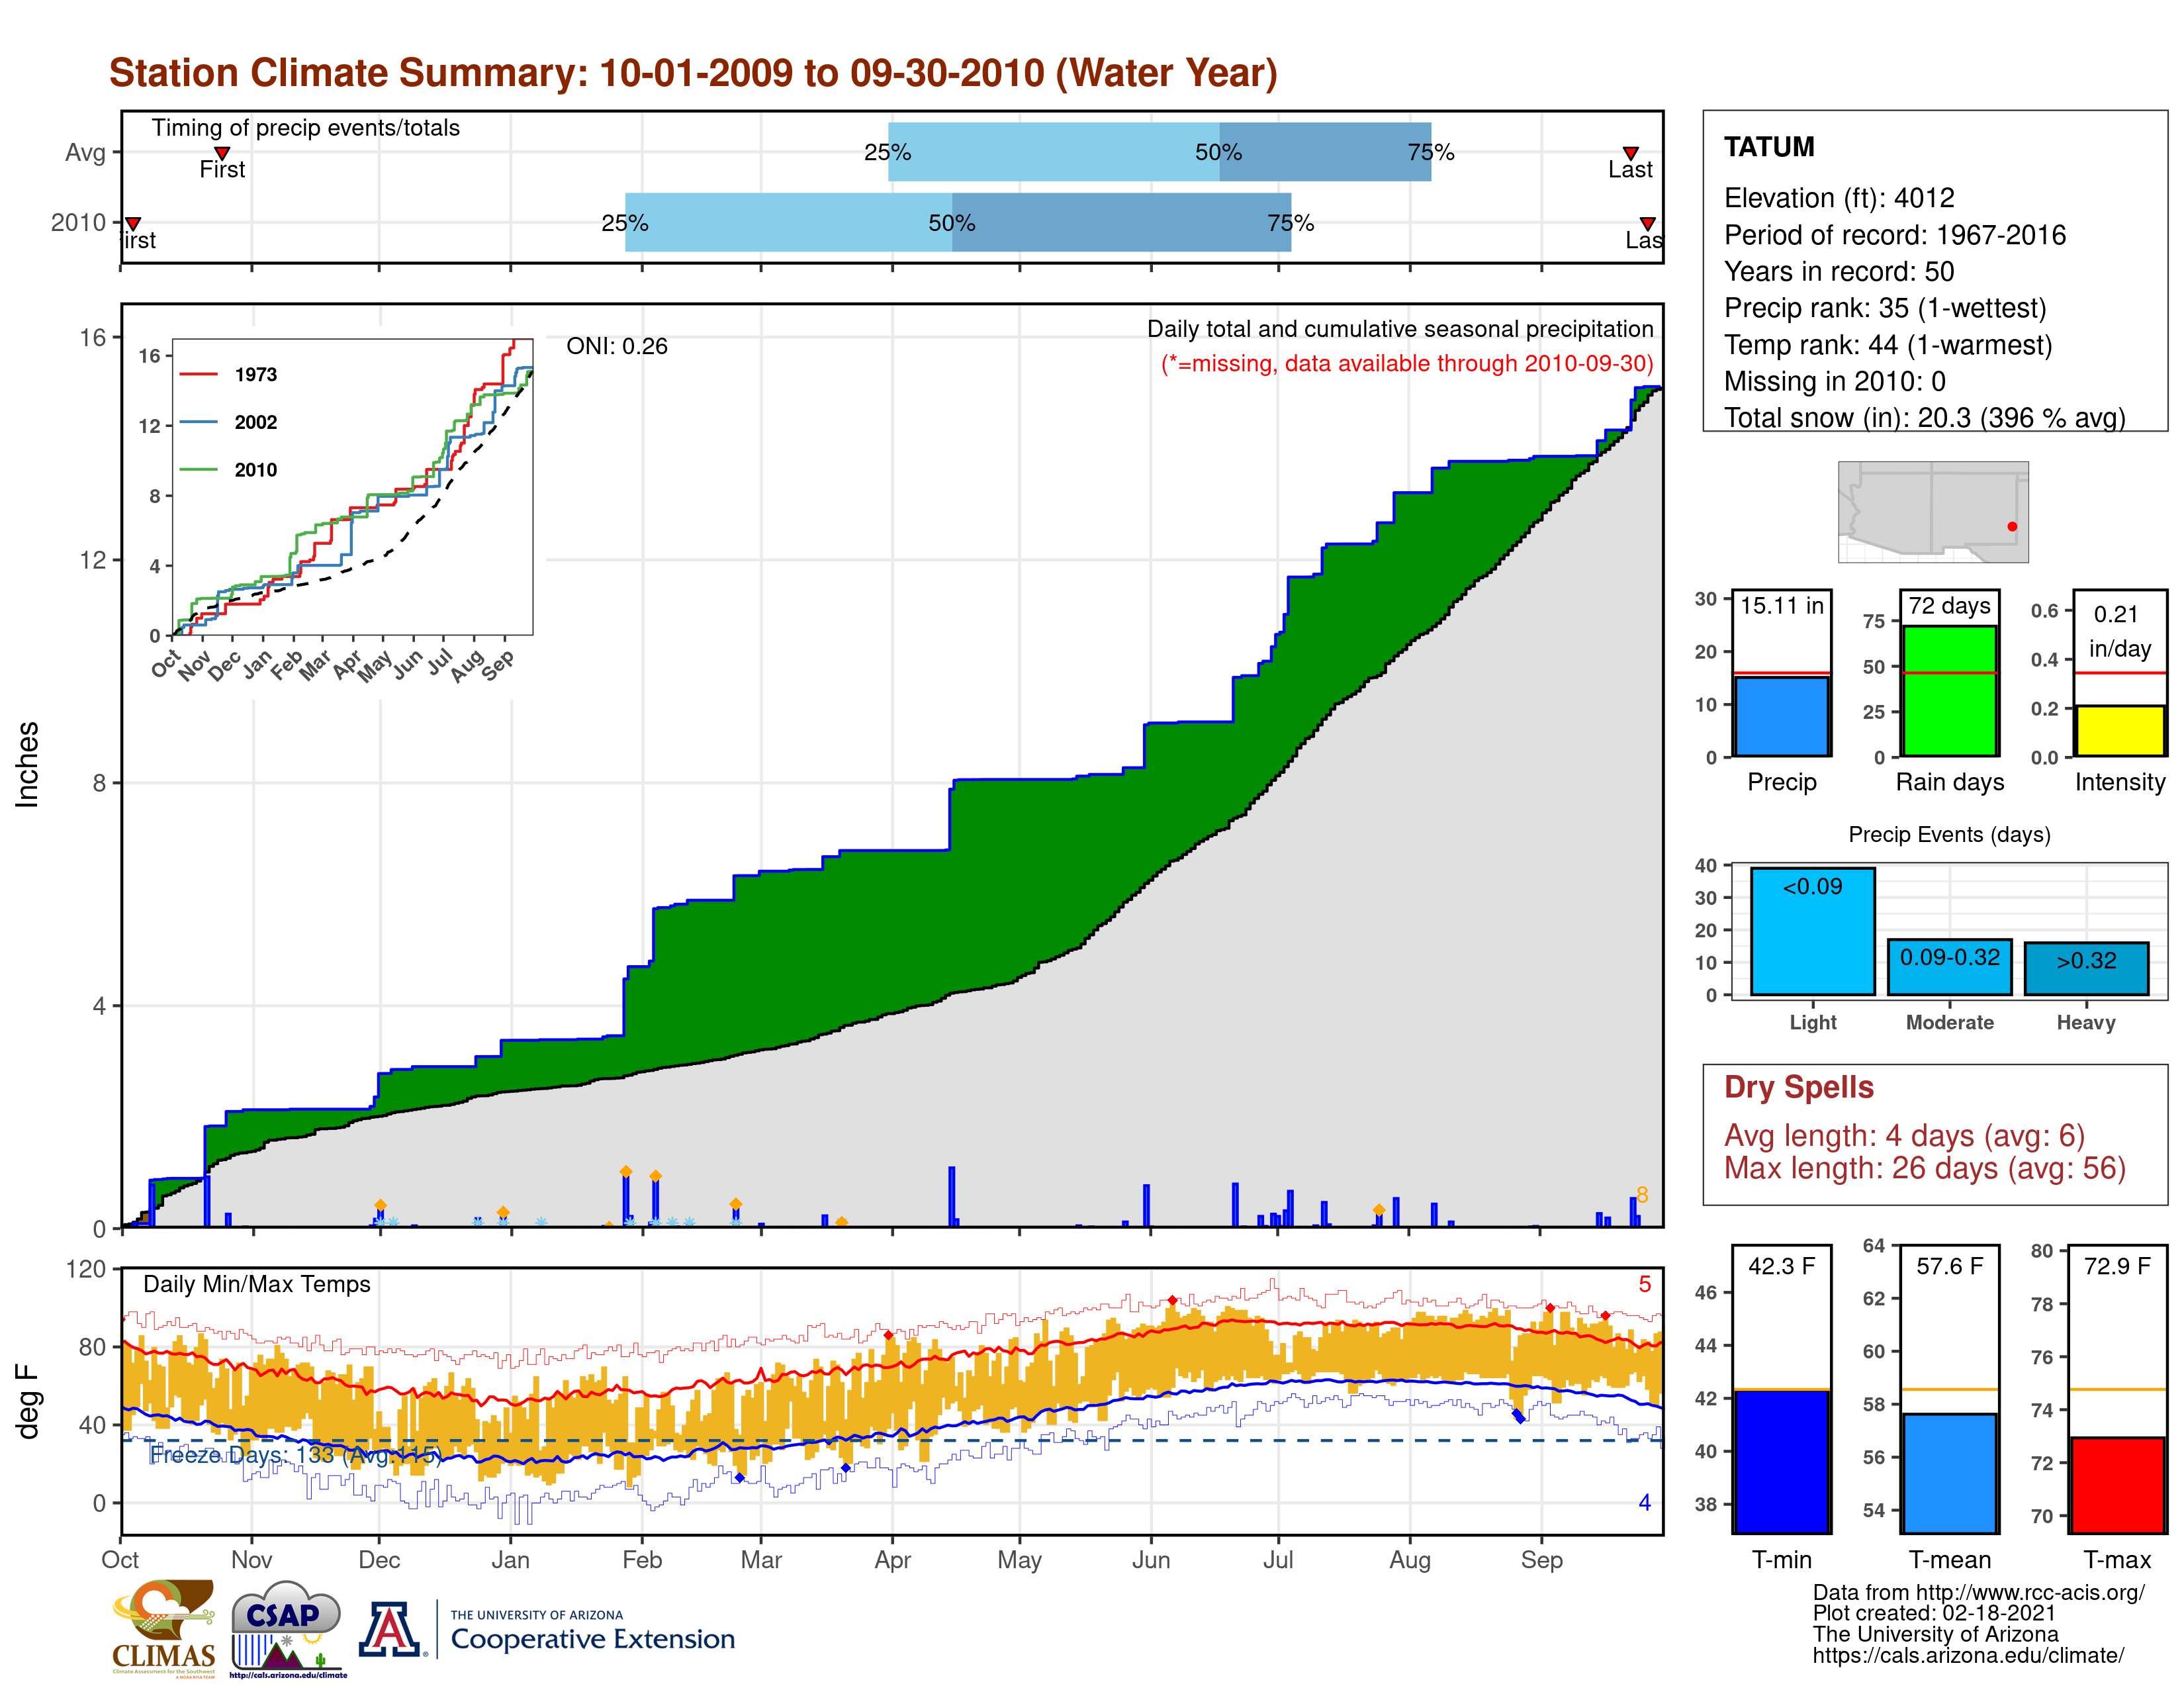Click the Station Climate Summary title
Image resolution: width=2184 pixels, height=1688 pixels.
coord(693,73)
